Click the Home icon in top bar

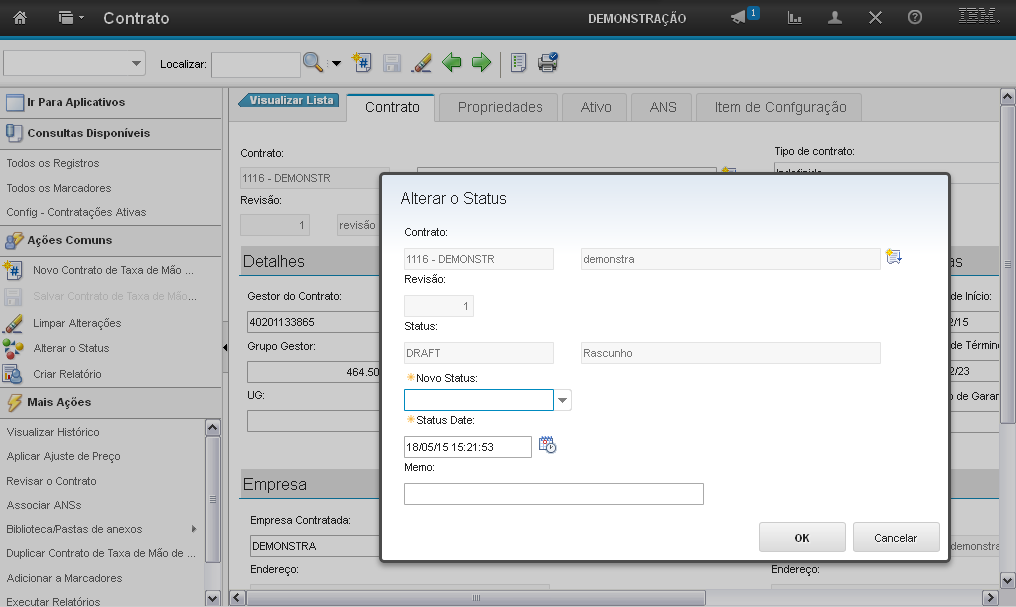[20, 18]
